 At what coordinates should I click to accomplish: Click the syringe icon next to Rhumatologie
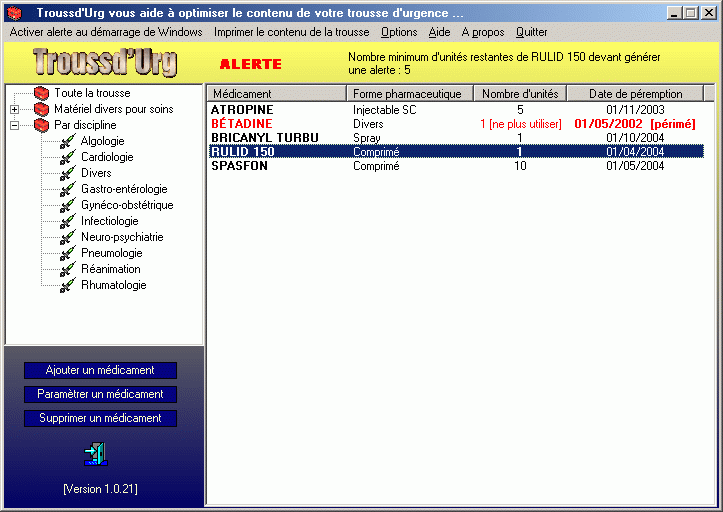point(68,285)
